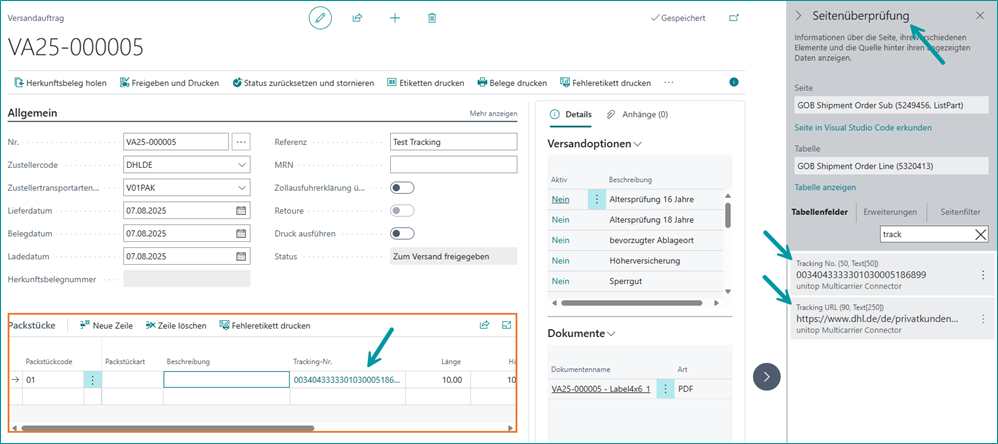Click Status zurücksetzen und stornieren
Screen dimensions: 998x444
(303, 83)
